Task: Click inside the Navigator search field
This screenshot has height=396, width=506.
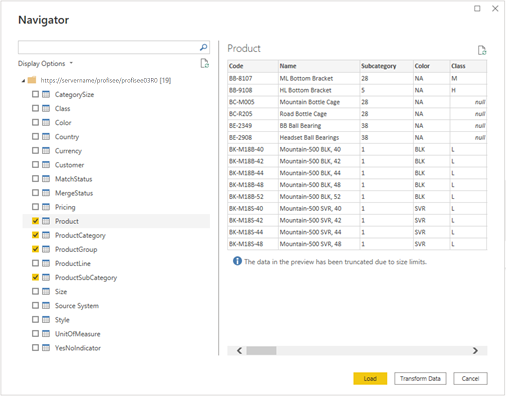Action: [x=108, y=47]
